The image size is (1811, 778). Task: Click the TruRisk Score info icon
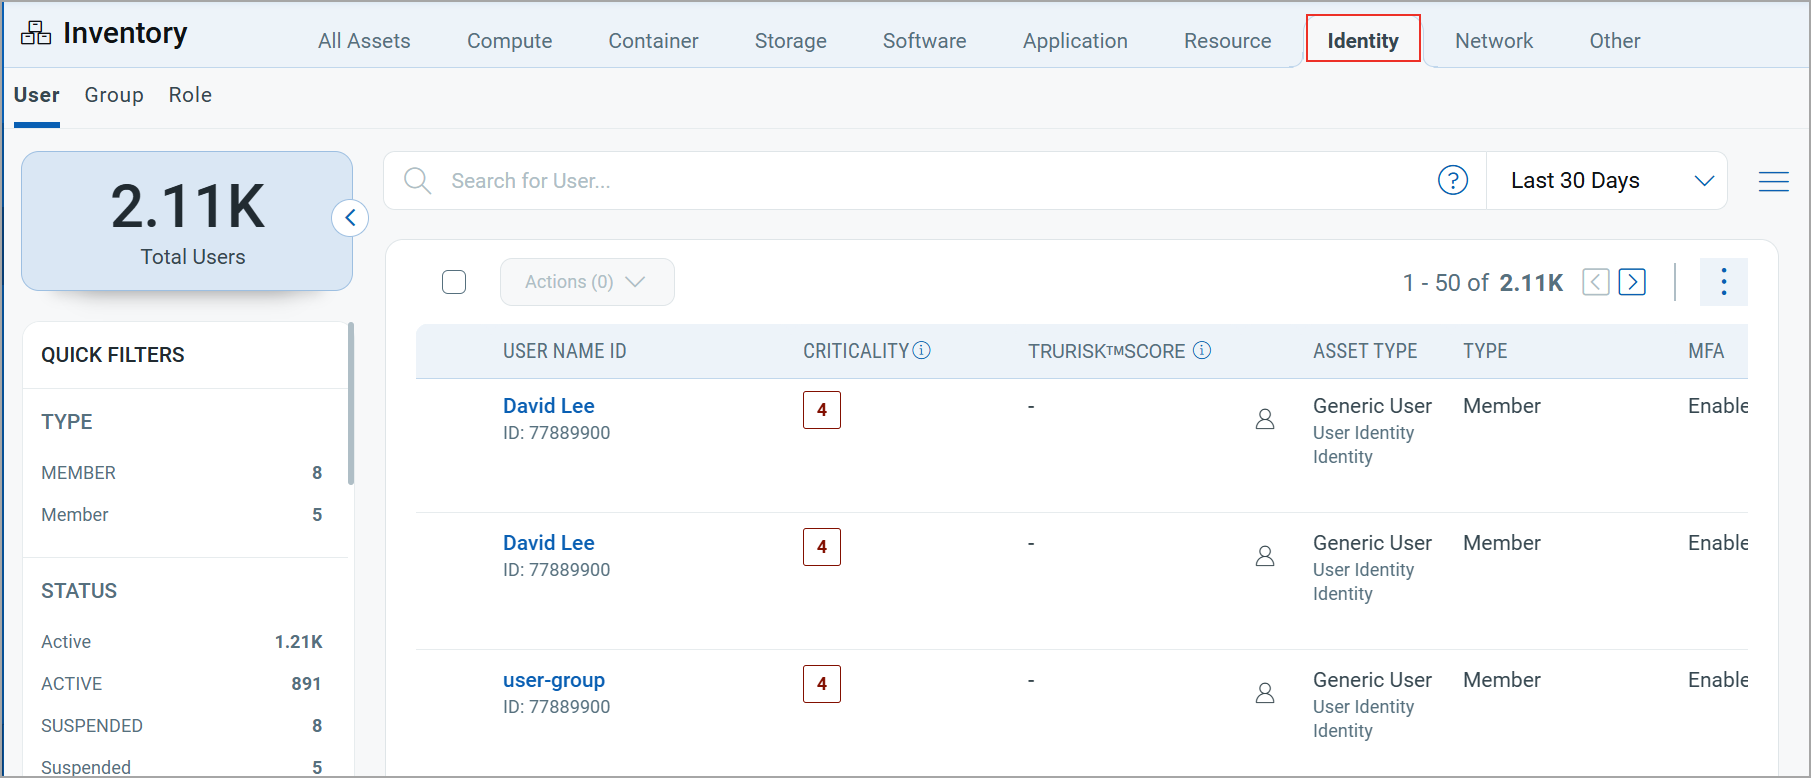pyautogui.click(x=1202, y=350)
